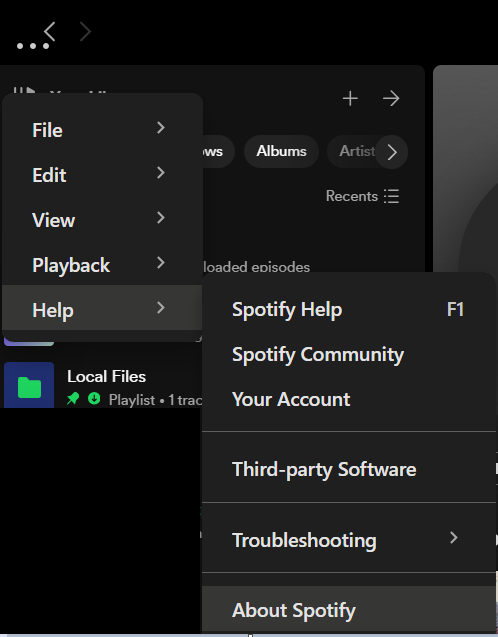Click the chevron next to Edit
The image size is (498, 637).
161,173
